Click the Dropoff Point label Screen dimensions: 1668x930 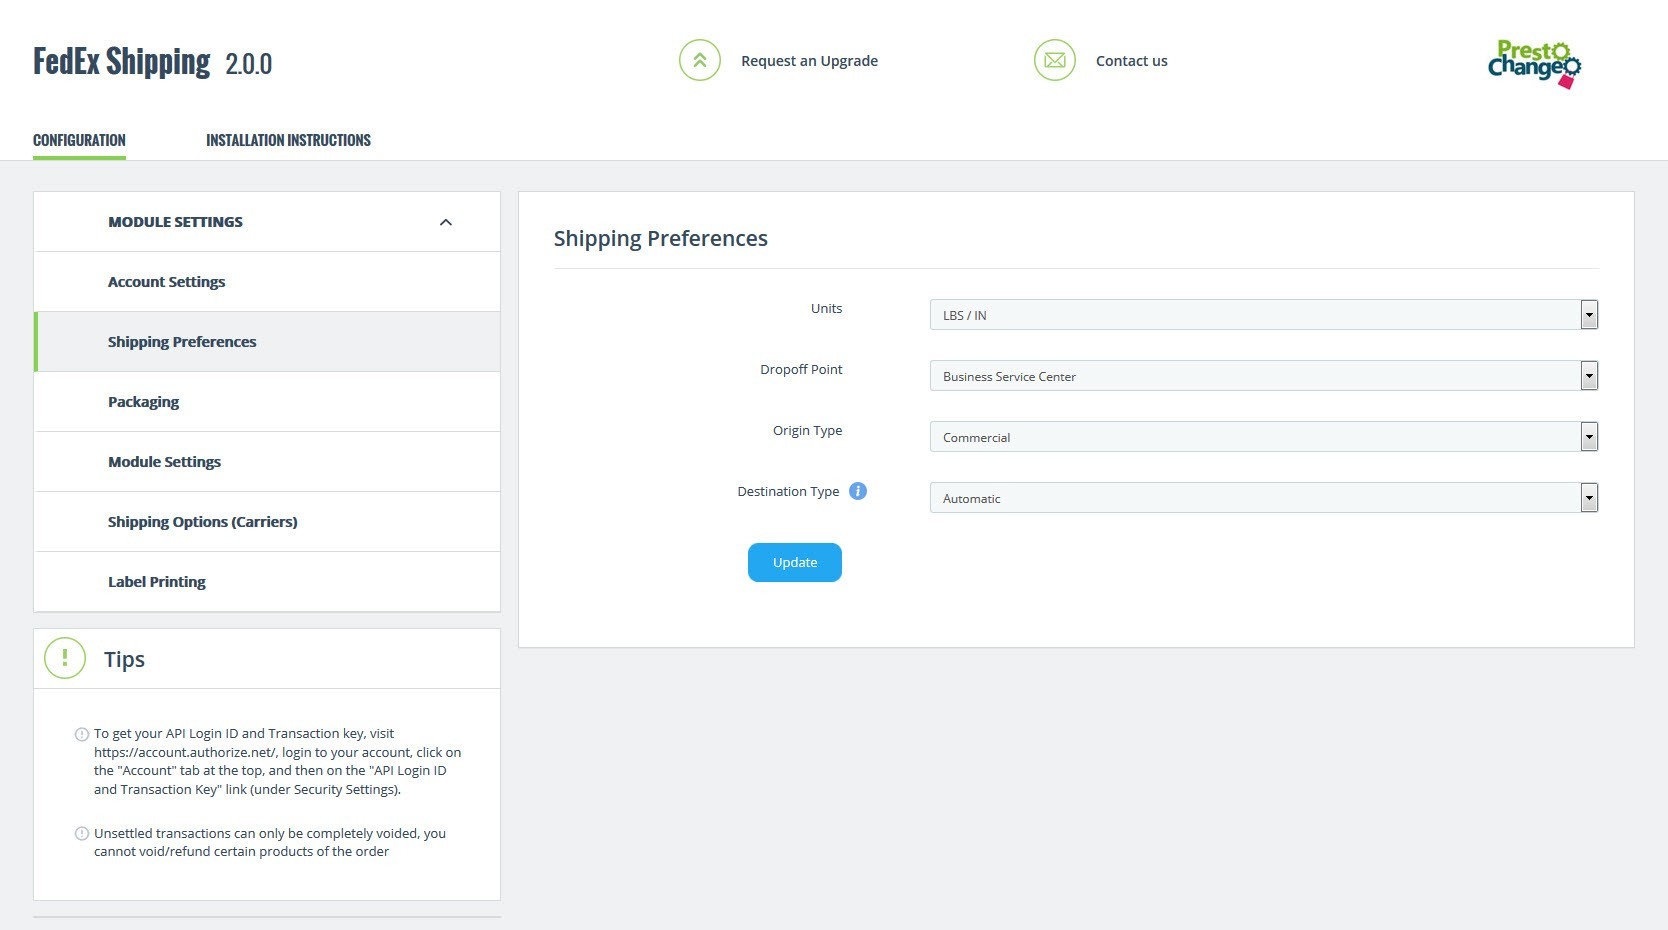[801, 369]
